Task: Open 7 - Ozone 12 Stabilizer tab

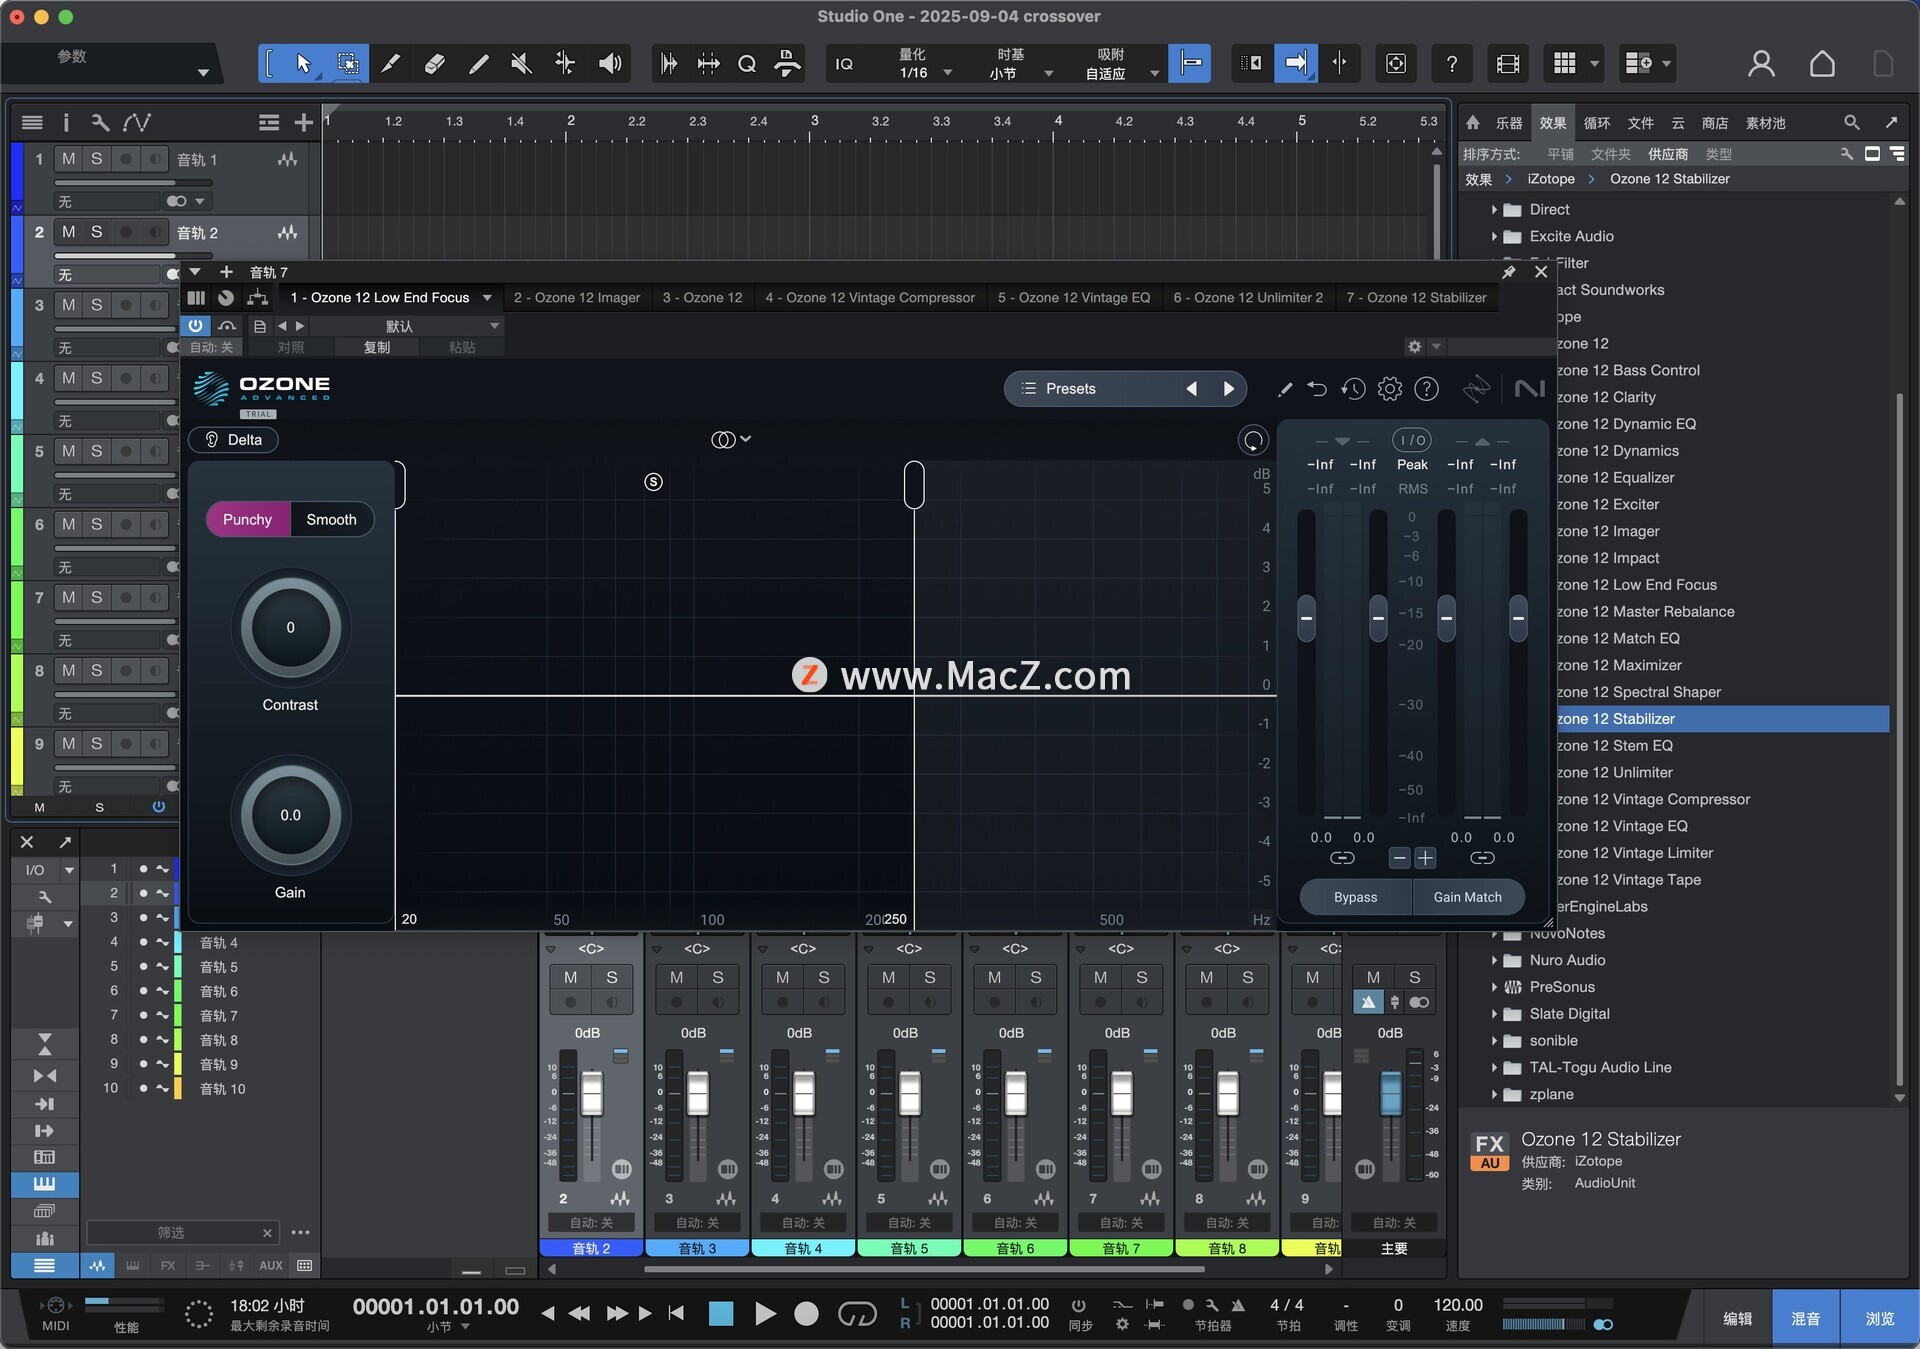Action: coord(1416,297)
